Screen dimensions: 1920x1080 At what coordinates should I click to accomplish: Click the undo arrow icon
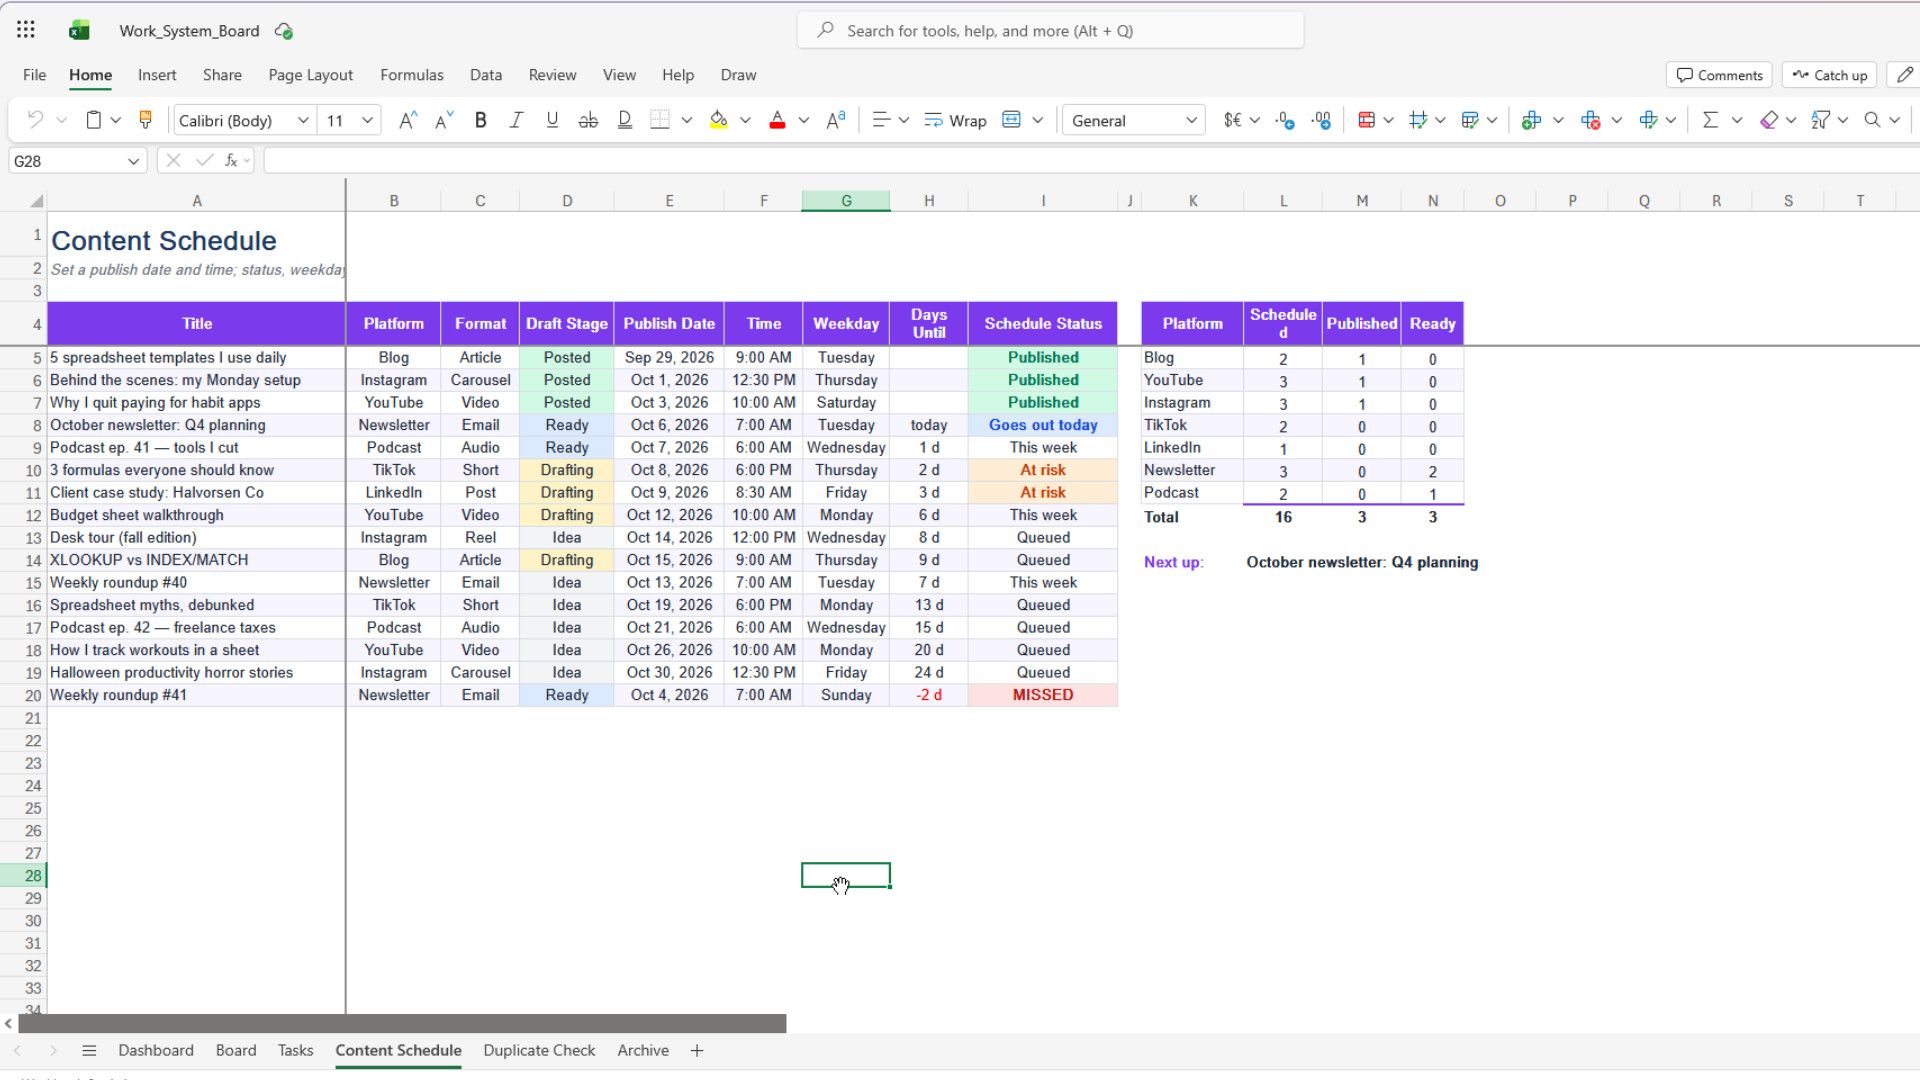point(35,120)
